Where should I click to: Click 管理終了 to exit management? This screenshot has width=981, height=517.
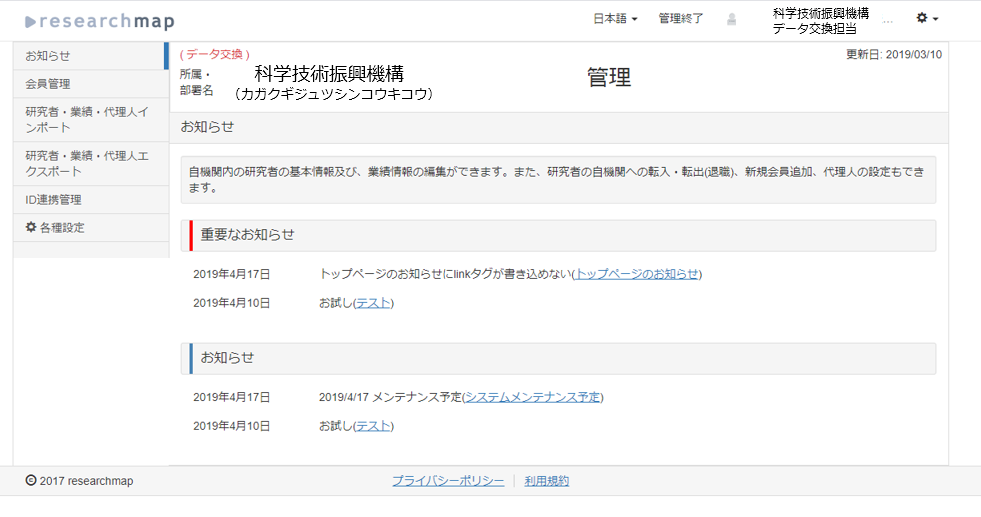[681, 19]
